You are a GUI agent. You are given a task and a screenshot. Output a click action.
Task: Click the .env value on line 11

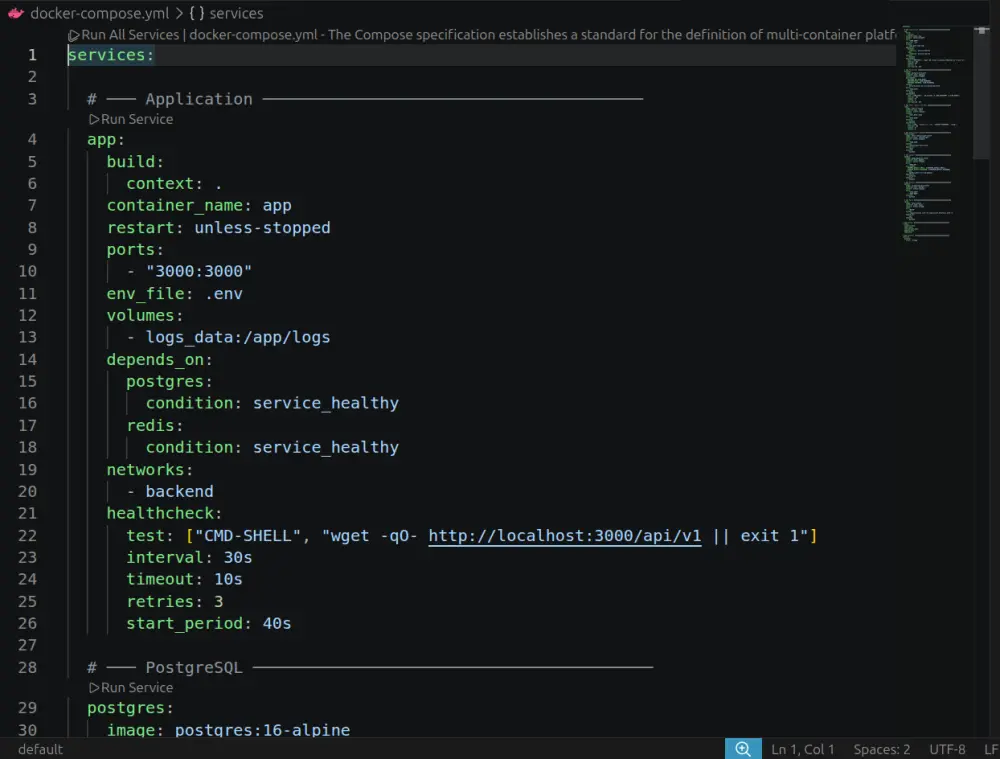[x=223, y=293]
